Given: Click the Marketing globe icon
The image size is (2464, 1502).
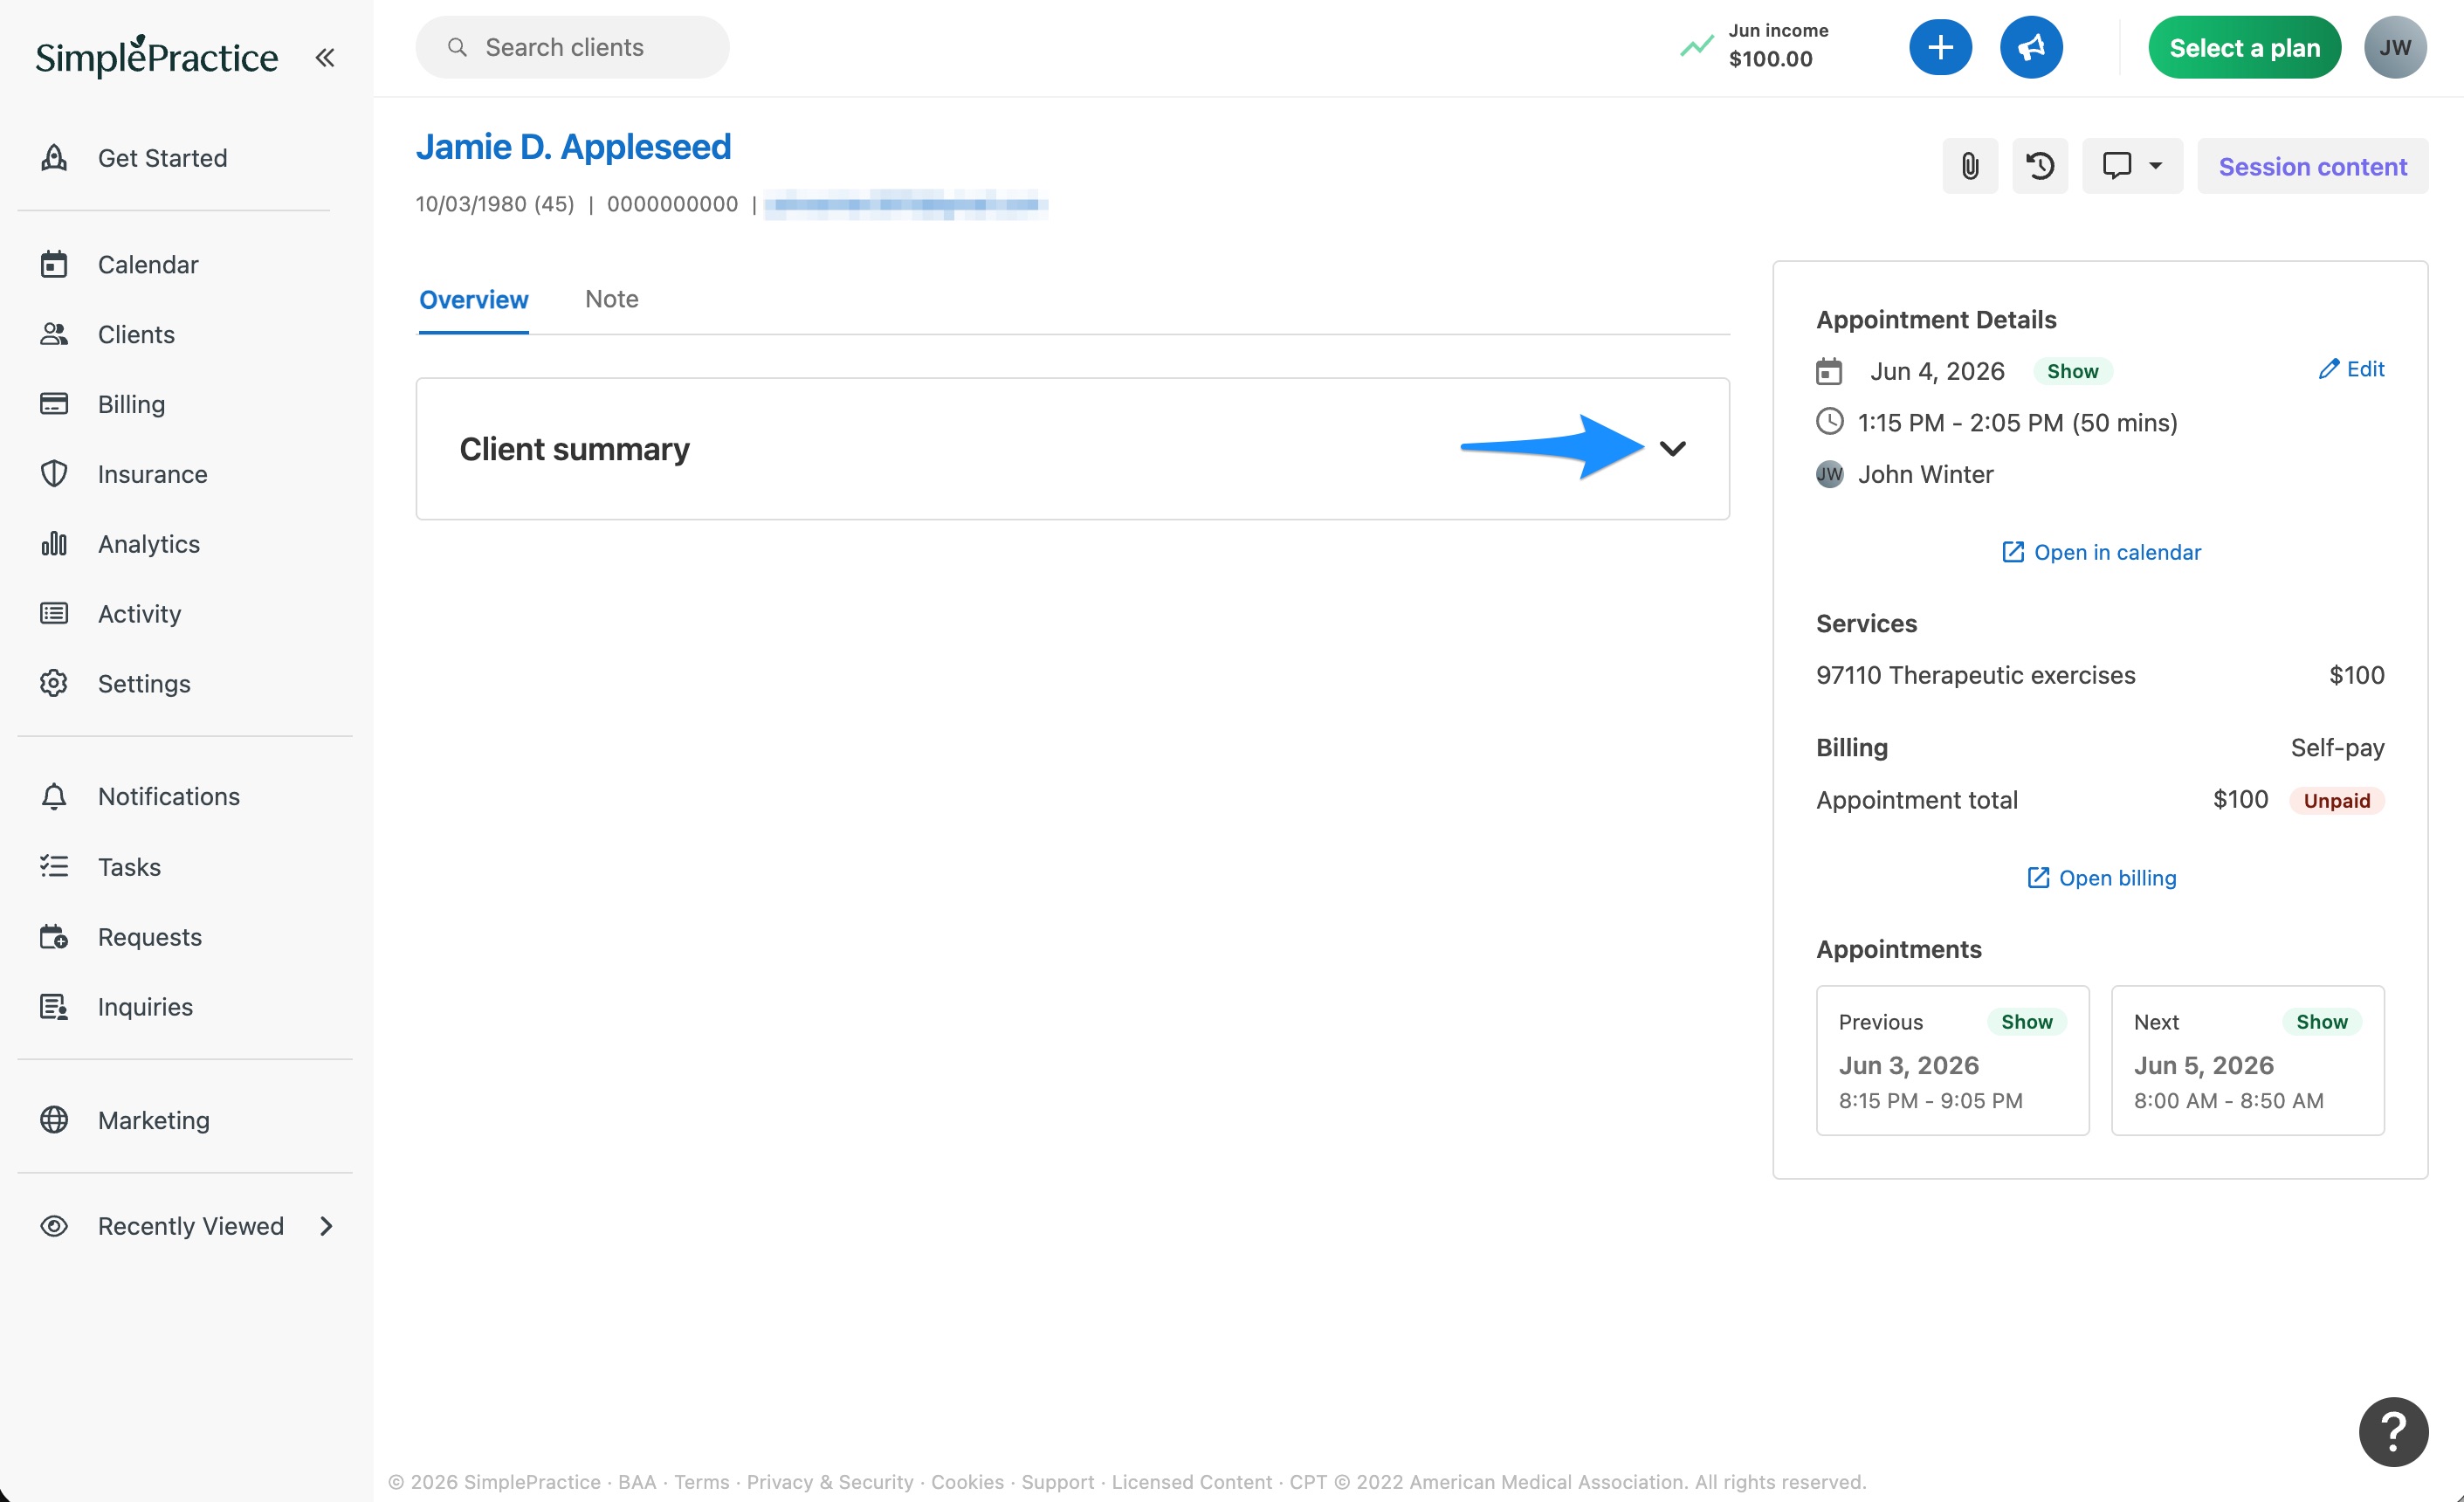Looking at the screenshot, I should tap(54, 1120).
